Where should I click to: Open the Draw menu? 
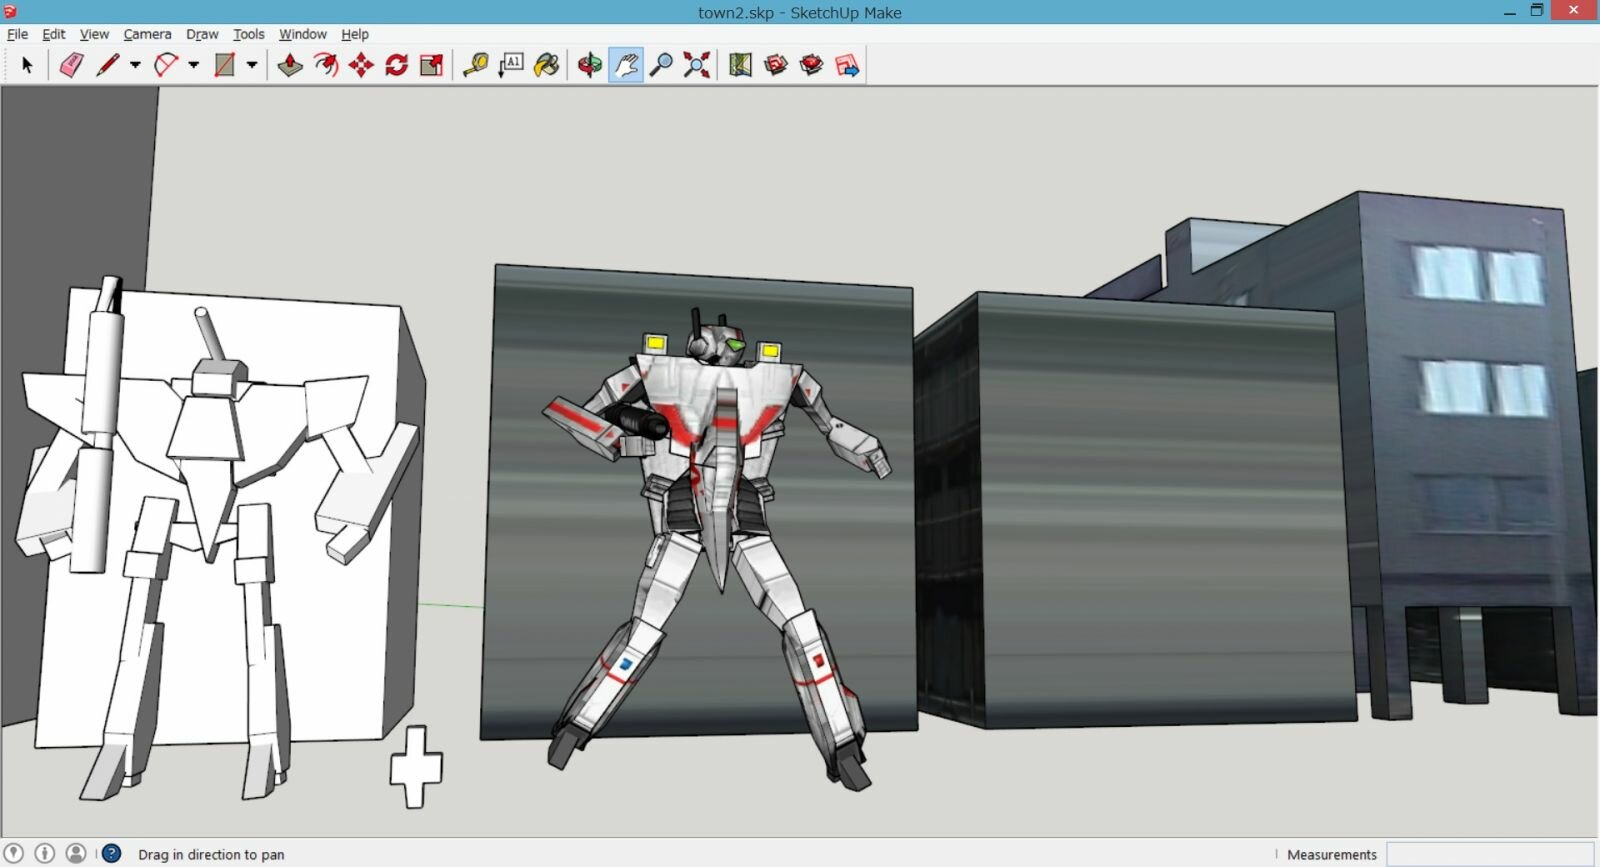[x=202, y=34]
